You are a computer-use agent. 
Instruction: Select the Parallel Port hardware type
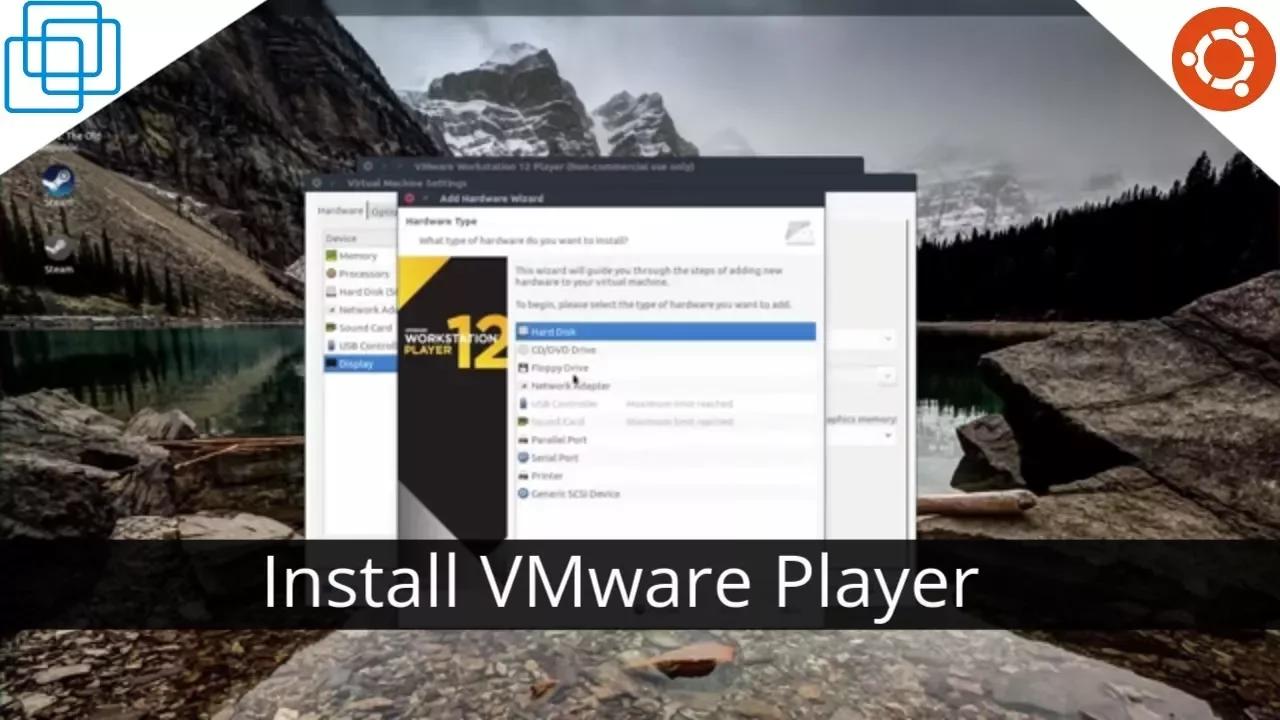[x=560, y=439]
